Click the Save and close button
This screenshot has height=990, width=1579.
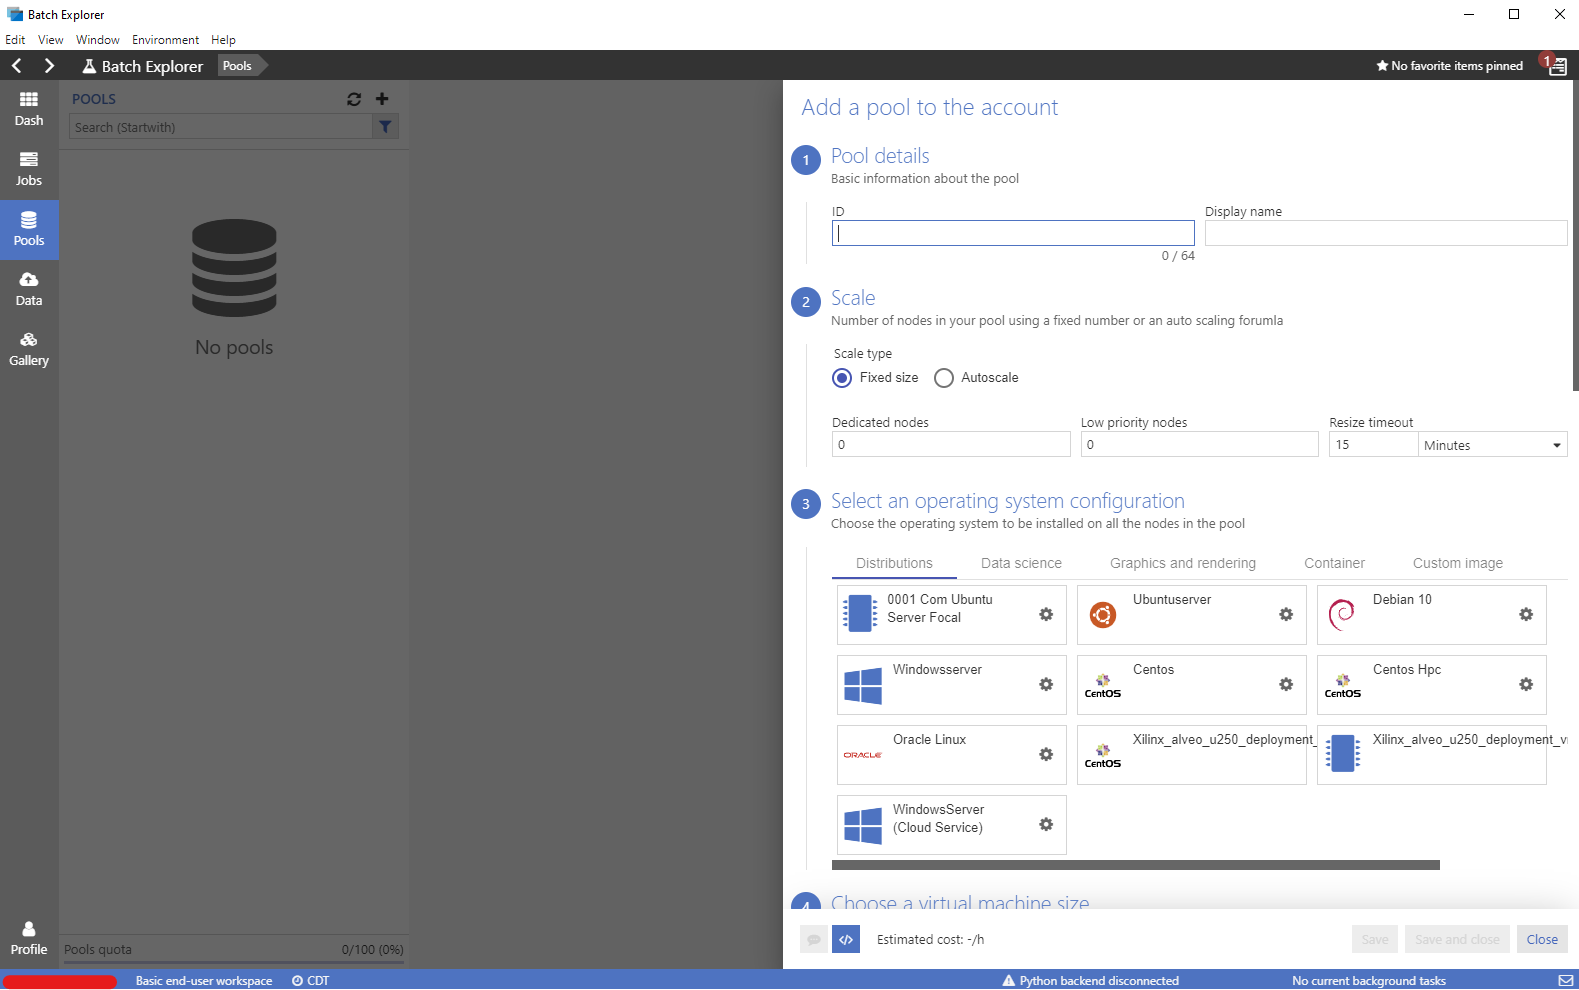pos(1457,939)
